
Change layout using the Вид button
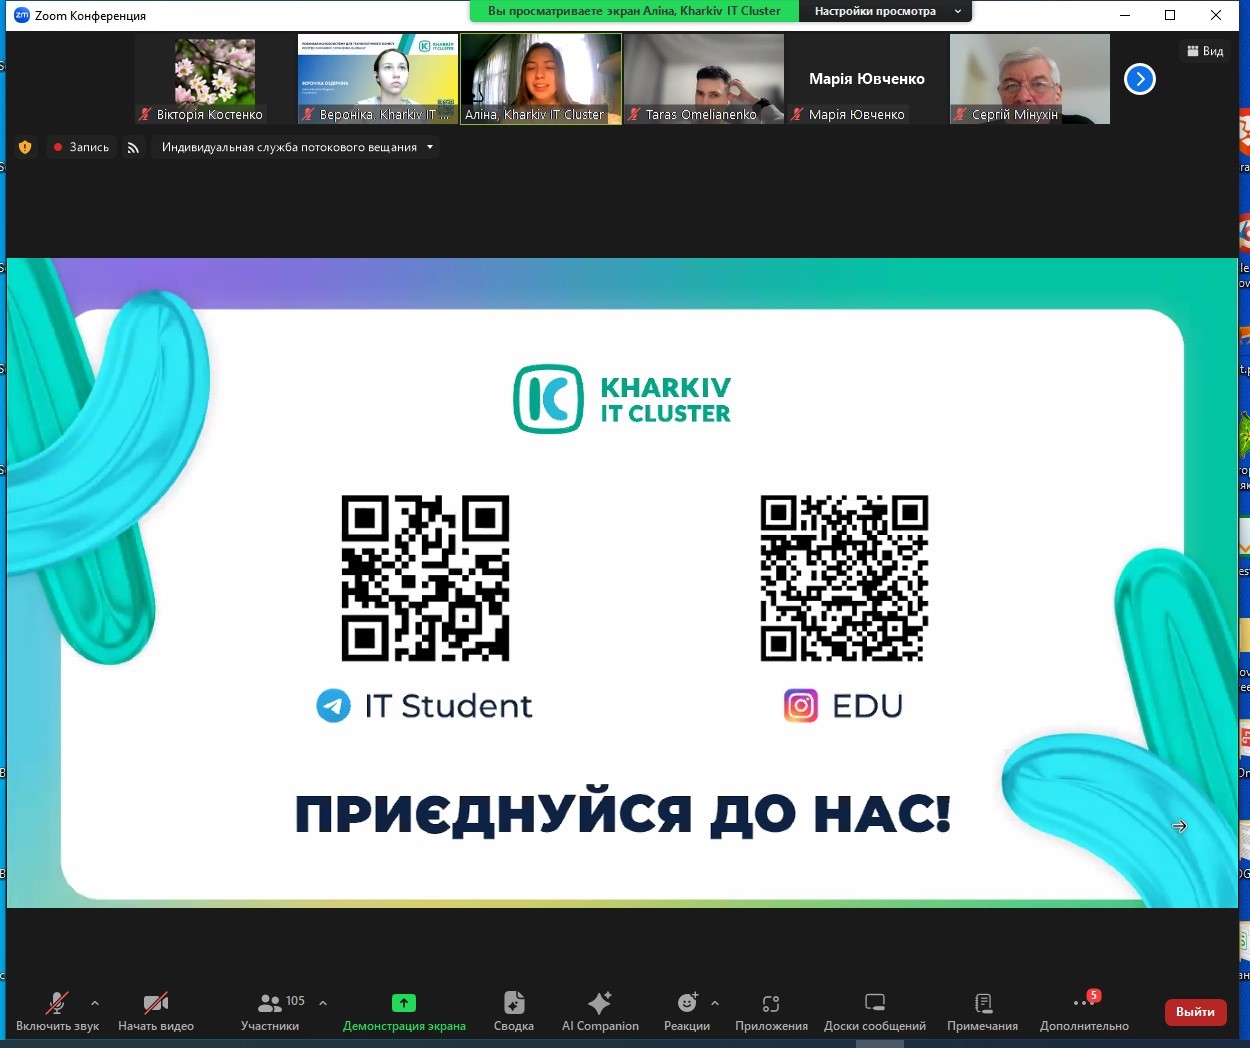pos(1205,51)
